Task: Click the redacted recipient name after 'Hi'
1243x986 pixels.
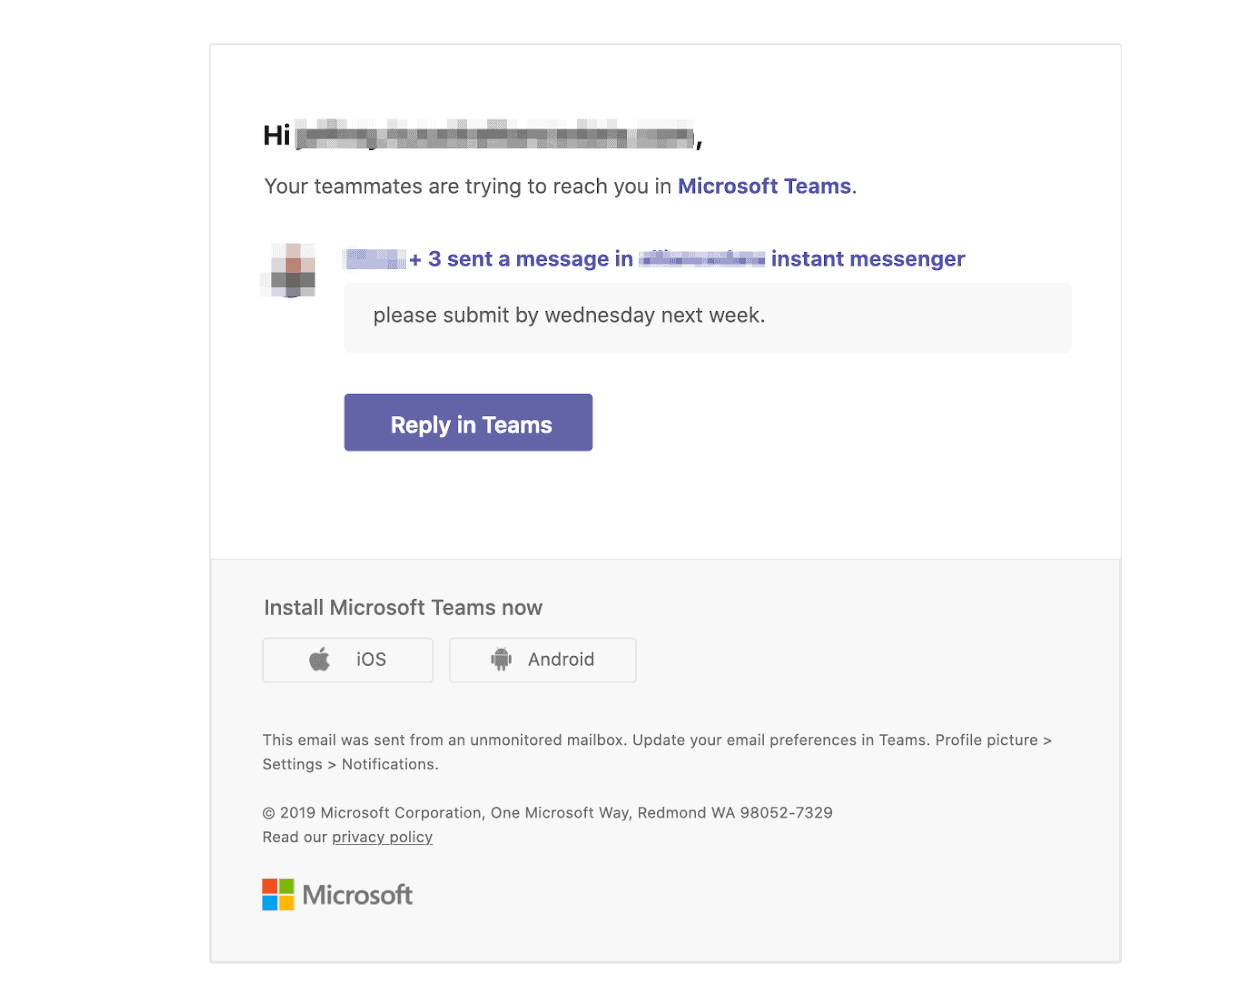Action: click(494, 134)
